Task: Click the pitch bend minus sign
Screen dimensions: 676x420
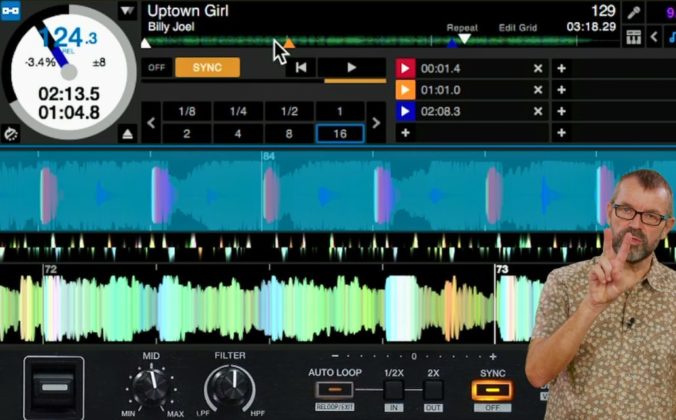Action: point(335,356)
